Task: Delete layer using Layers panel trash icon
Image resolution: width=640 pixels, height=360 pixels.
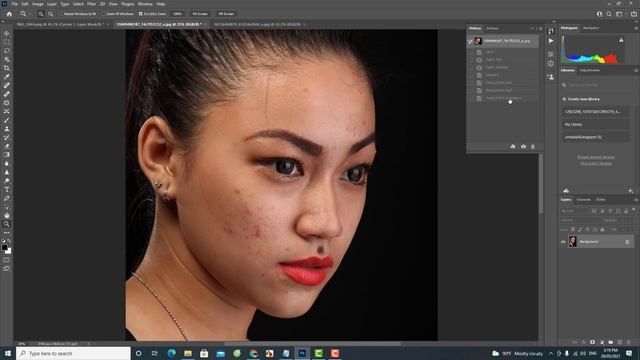Action: (x=629, y=342)
